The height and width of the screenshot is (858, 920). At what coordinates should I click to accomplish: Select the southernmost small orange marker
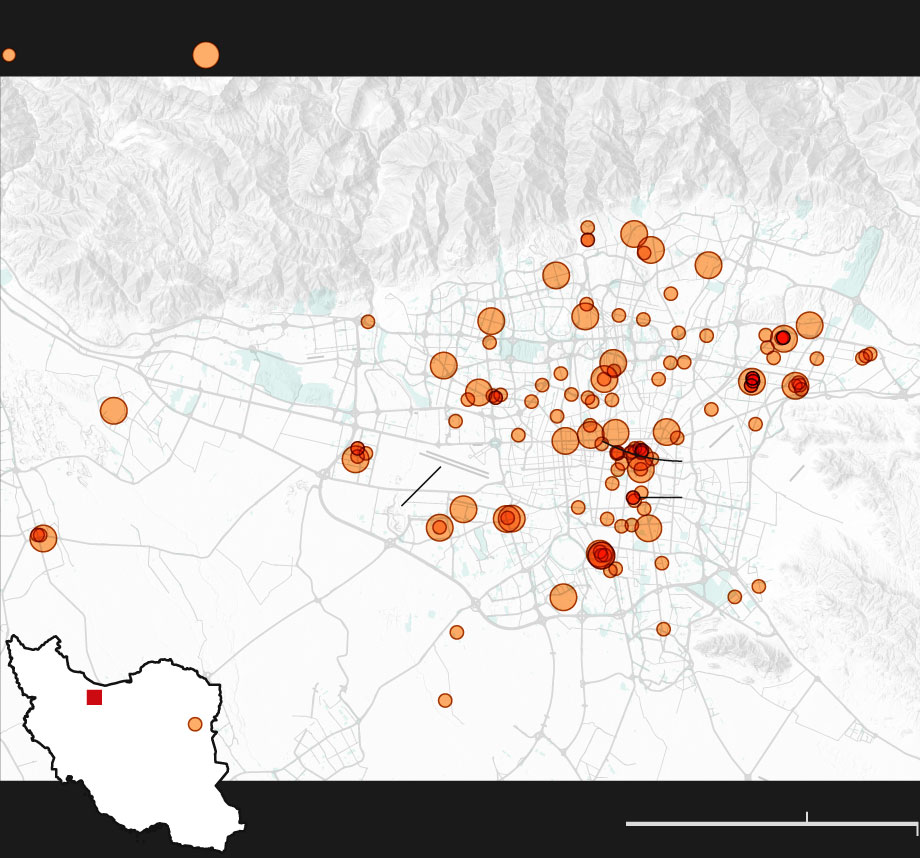pos(445,701)
